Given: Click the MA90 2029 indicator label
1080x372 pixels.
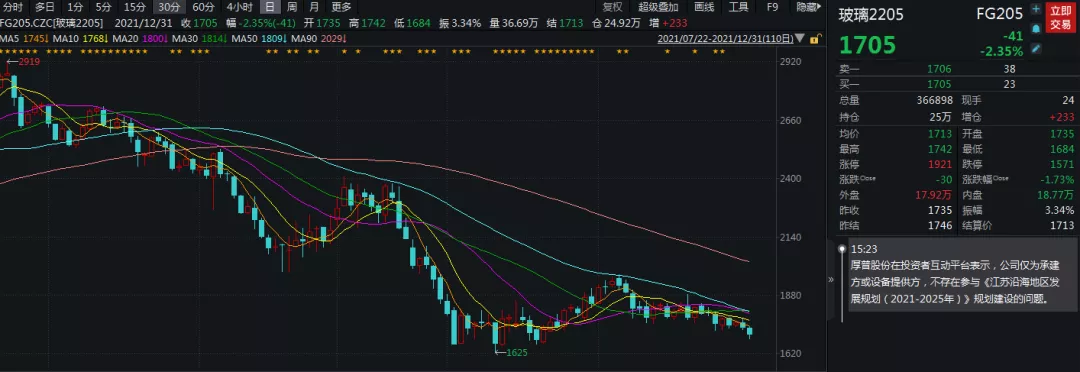Looking at the screenshot, I should [x=320, y=39].
